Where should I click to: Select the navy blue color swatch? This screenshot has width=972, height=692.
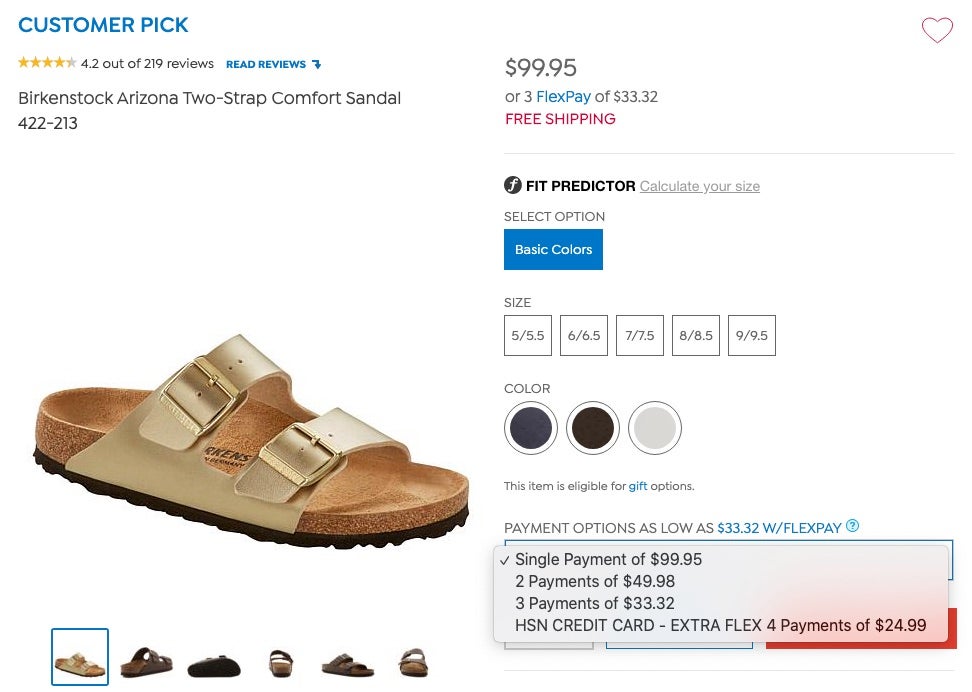click(x=531, y=428)
